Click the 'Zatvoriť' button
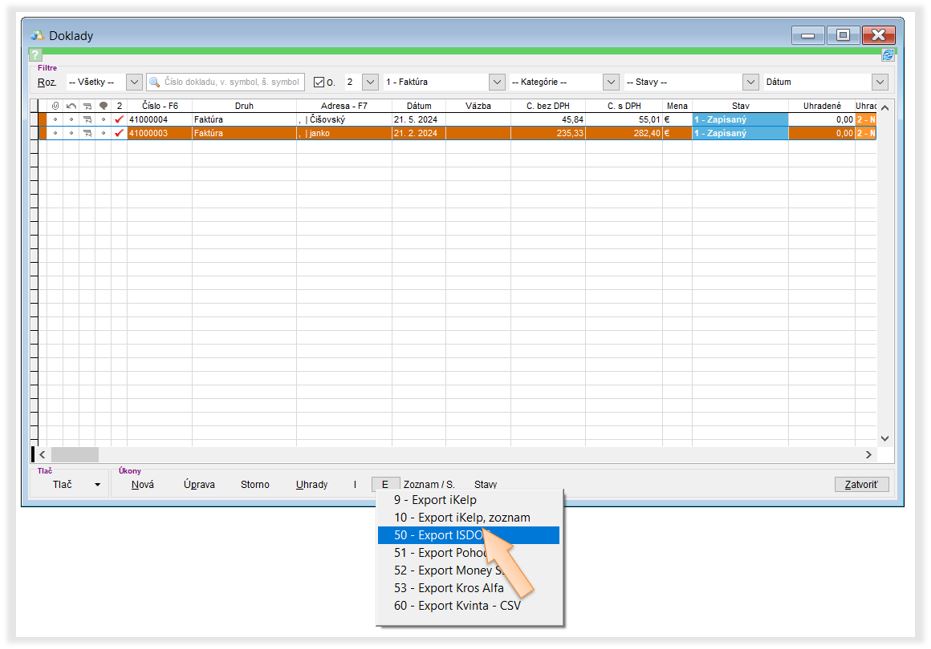This screenshot has width=931, height=649. pyautogui.click(x=861, y=485)
